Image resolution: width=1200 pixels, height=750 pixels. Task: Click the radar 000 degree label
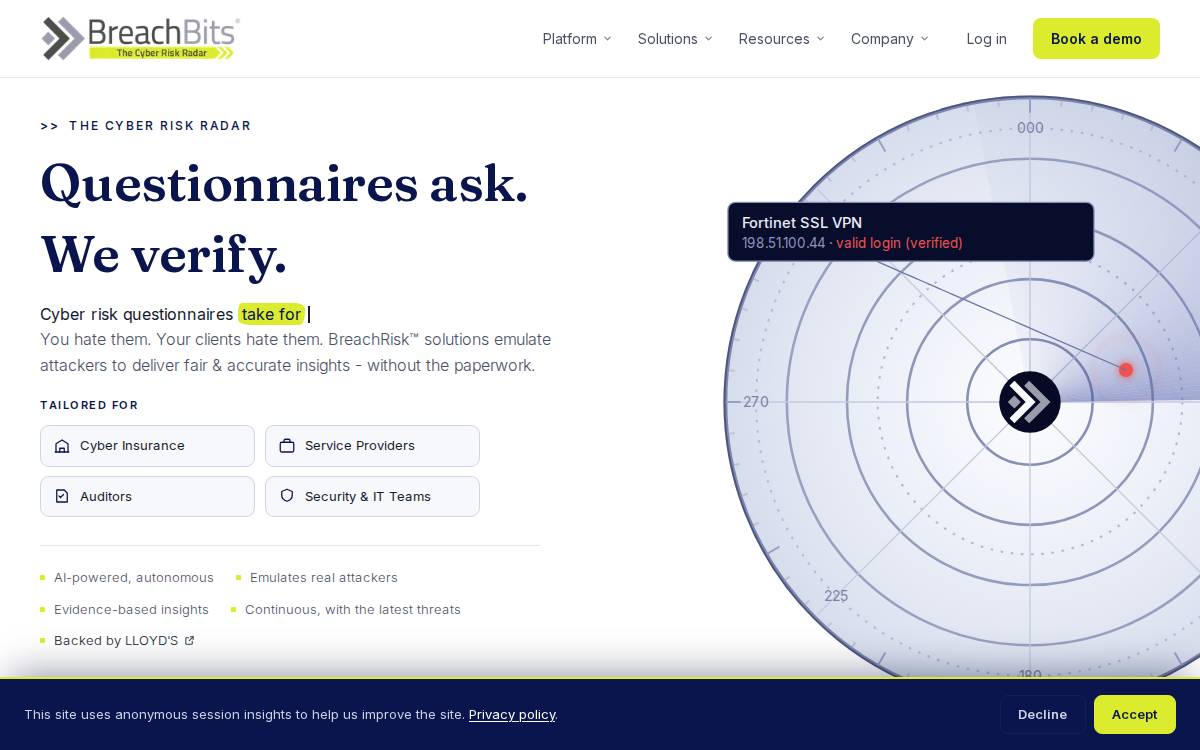1030,128
